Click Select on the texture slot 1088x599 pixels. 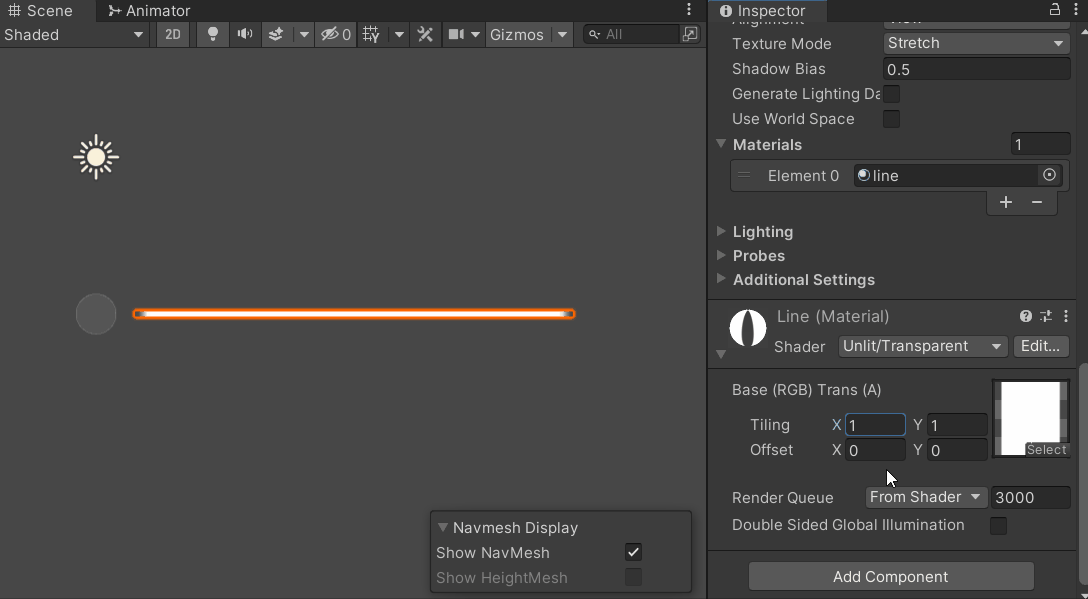(1046, 450)
